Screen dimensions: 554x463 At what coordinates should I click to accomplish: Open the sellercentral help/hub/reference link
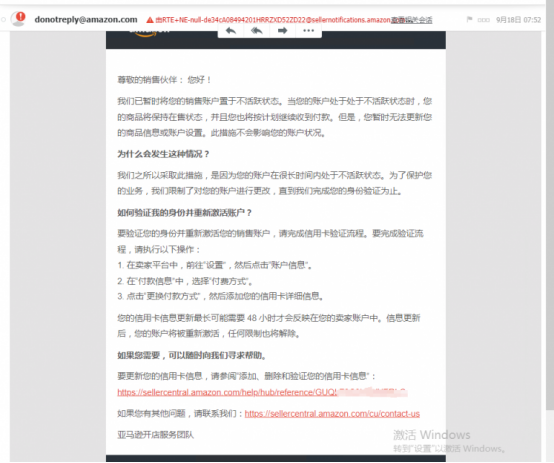pos(262,392)
